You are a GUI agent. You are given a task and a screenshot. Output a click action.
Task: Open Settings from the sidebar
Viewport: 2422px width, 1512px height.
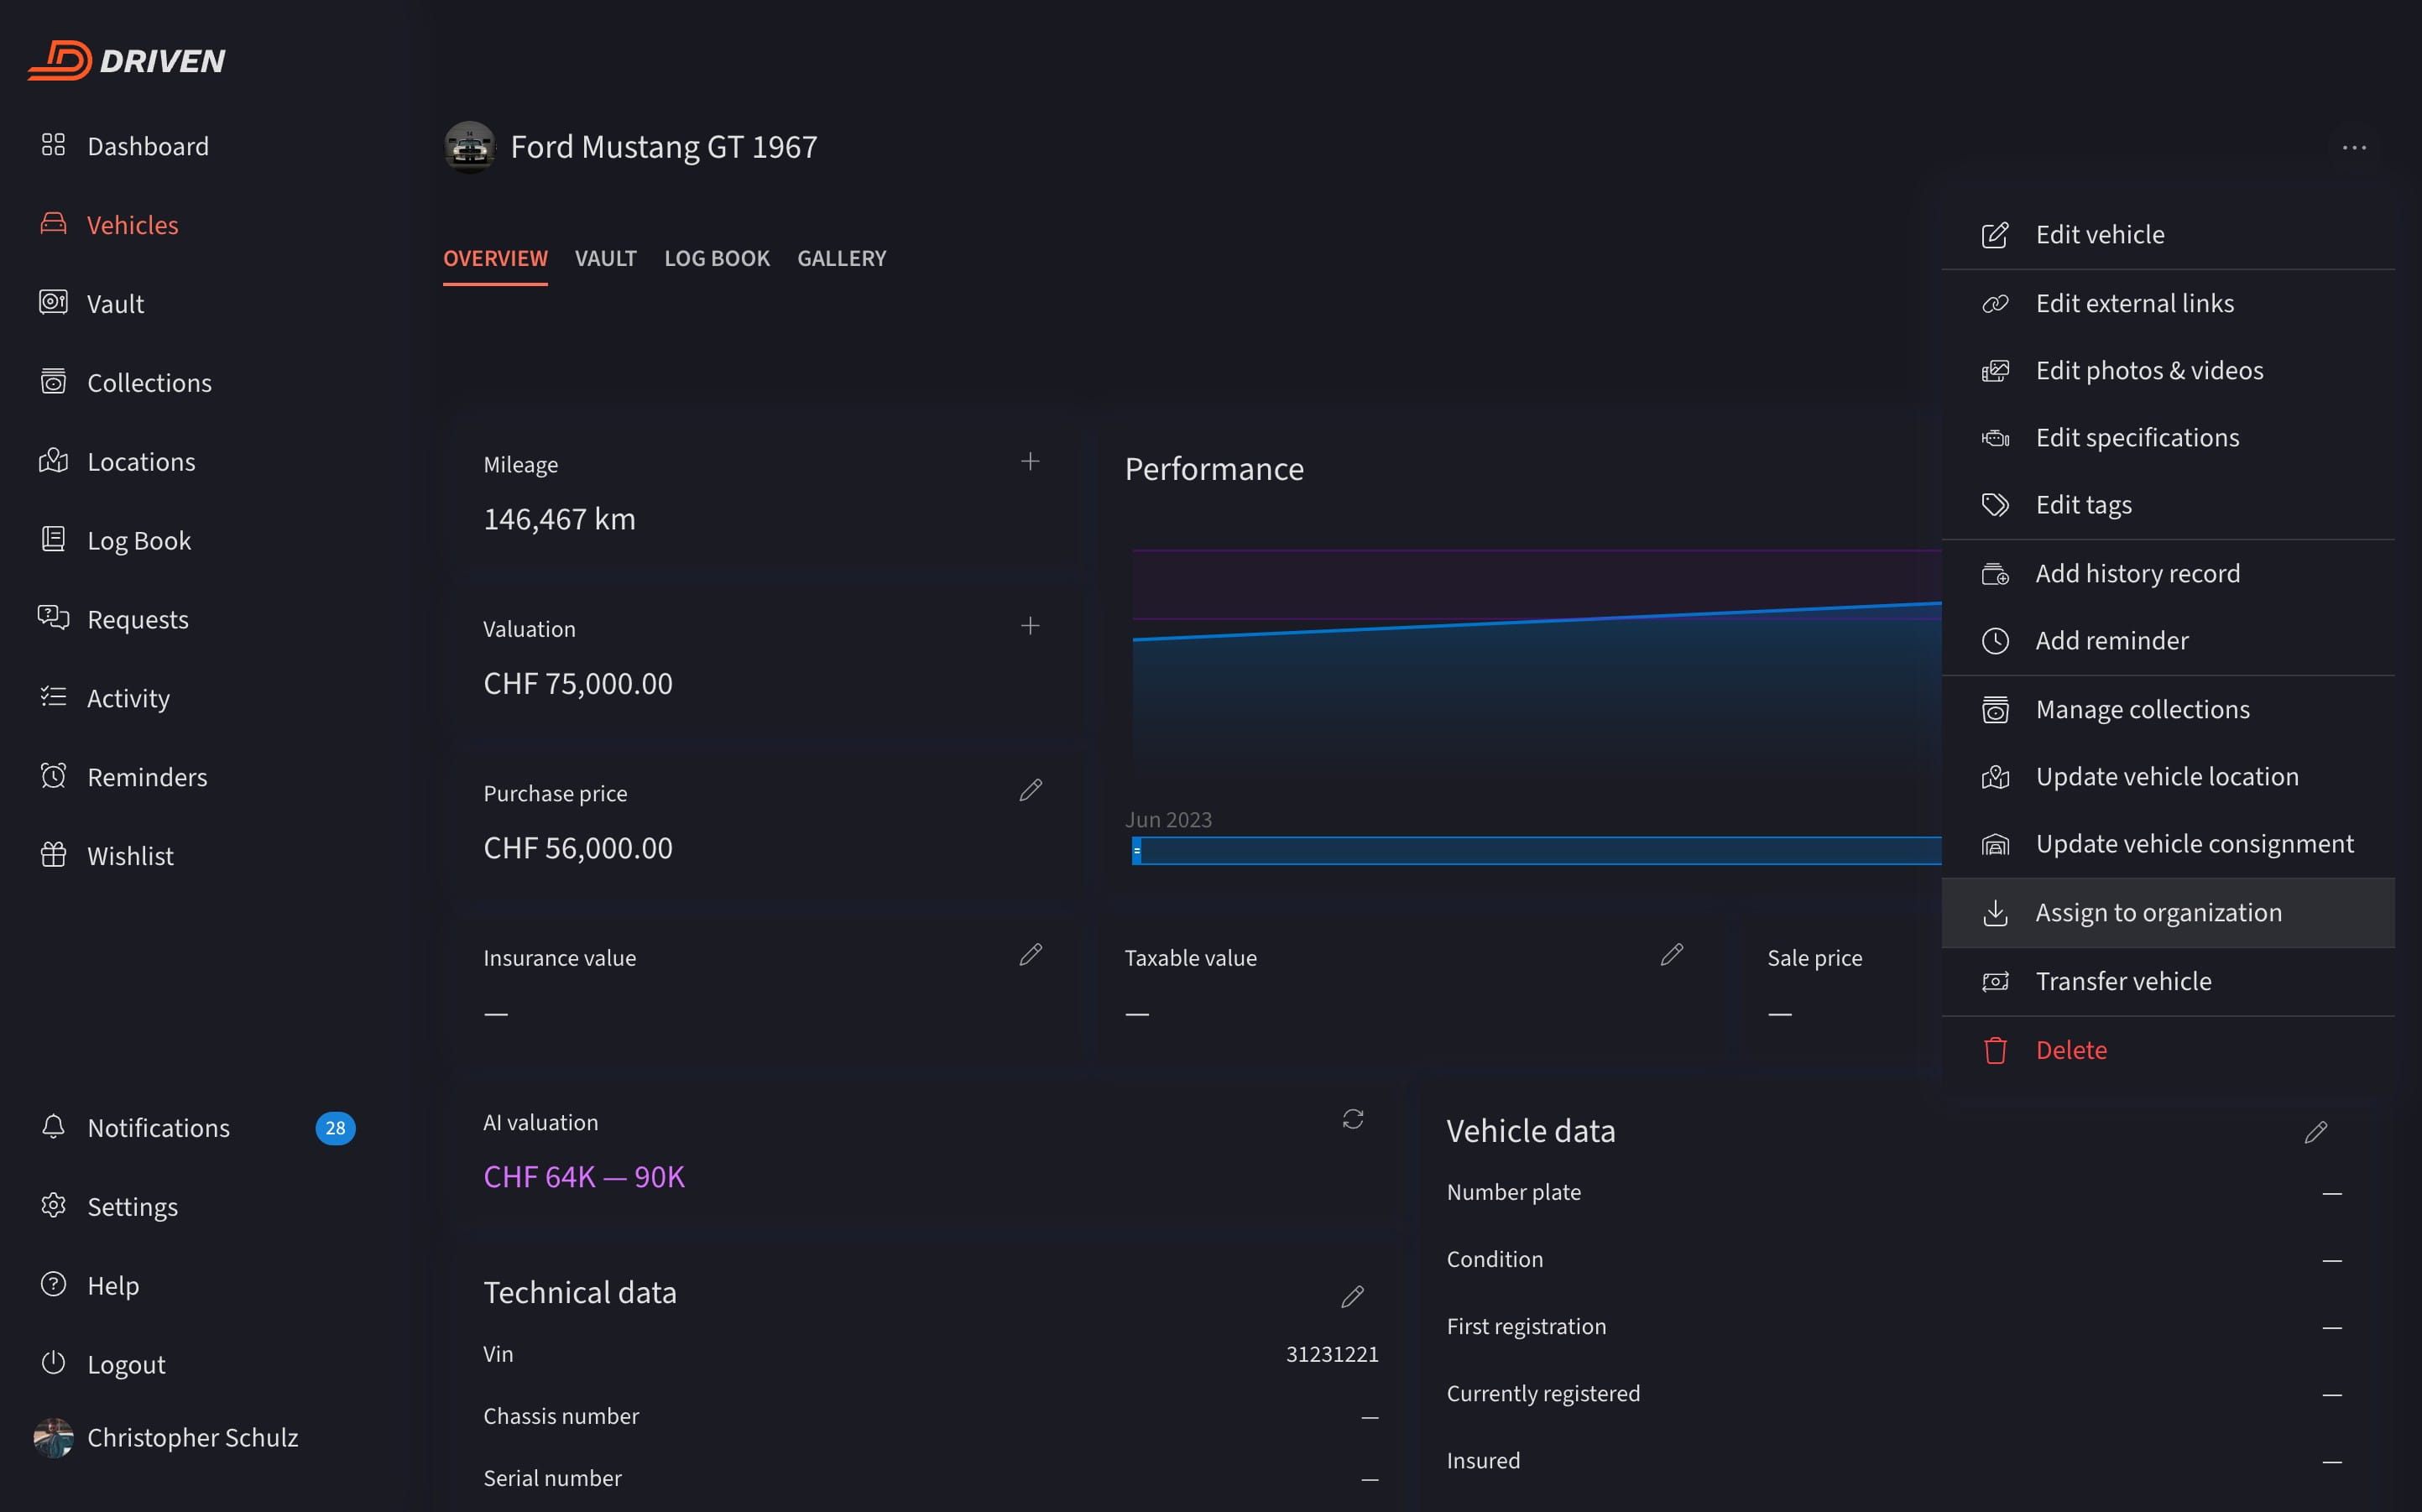[132, 1207]
